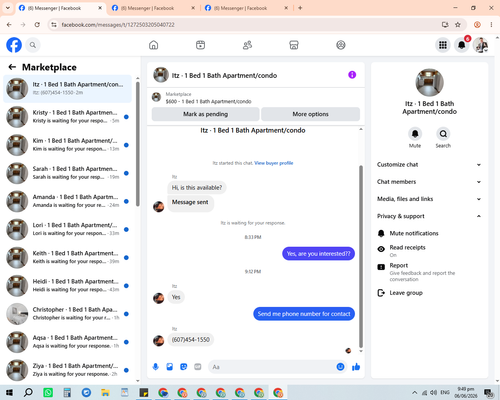Open the Reels video icon
Screen dimensions: 500x400
point(200,45)
